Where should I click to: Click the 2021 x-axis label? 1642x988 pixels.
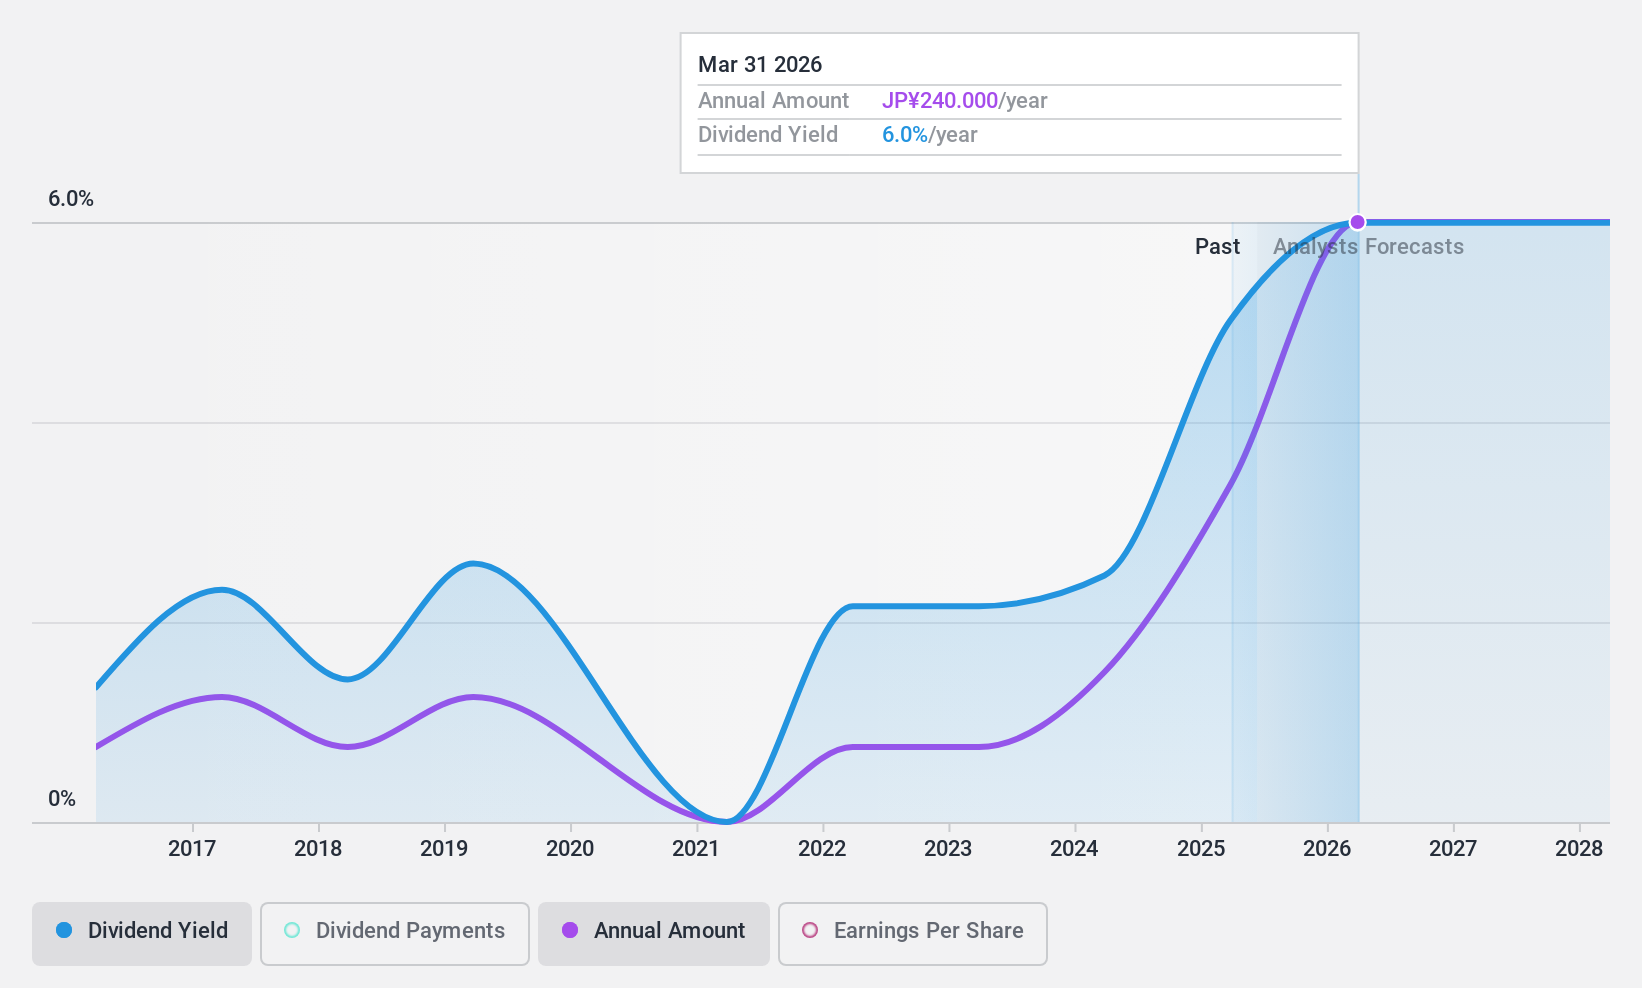(x=696, y=849)
